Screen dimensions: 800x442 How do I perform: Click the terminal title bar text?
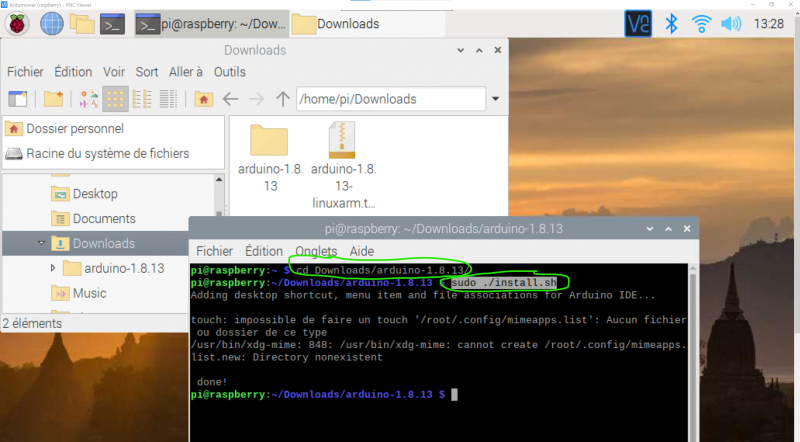click(x=444, y=229)
